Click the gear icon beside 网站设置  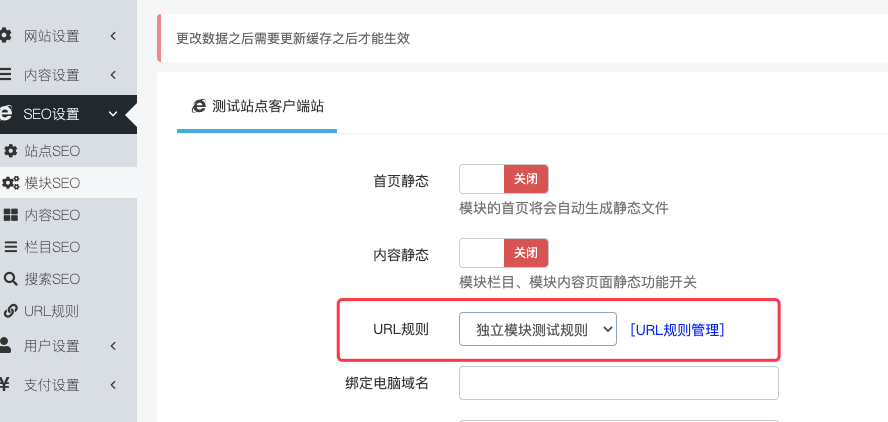tap(5, 36)
